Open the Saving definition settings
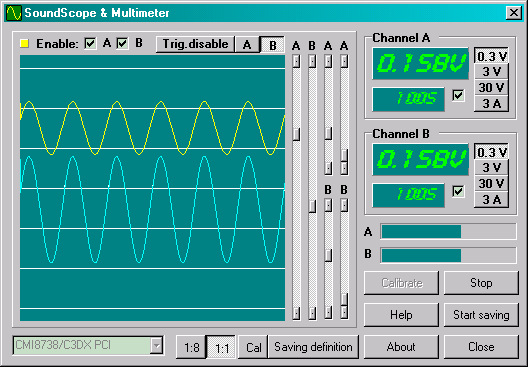This screenshot has height=367, width=528. pyautogui.click(x=314, y=347)
